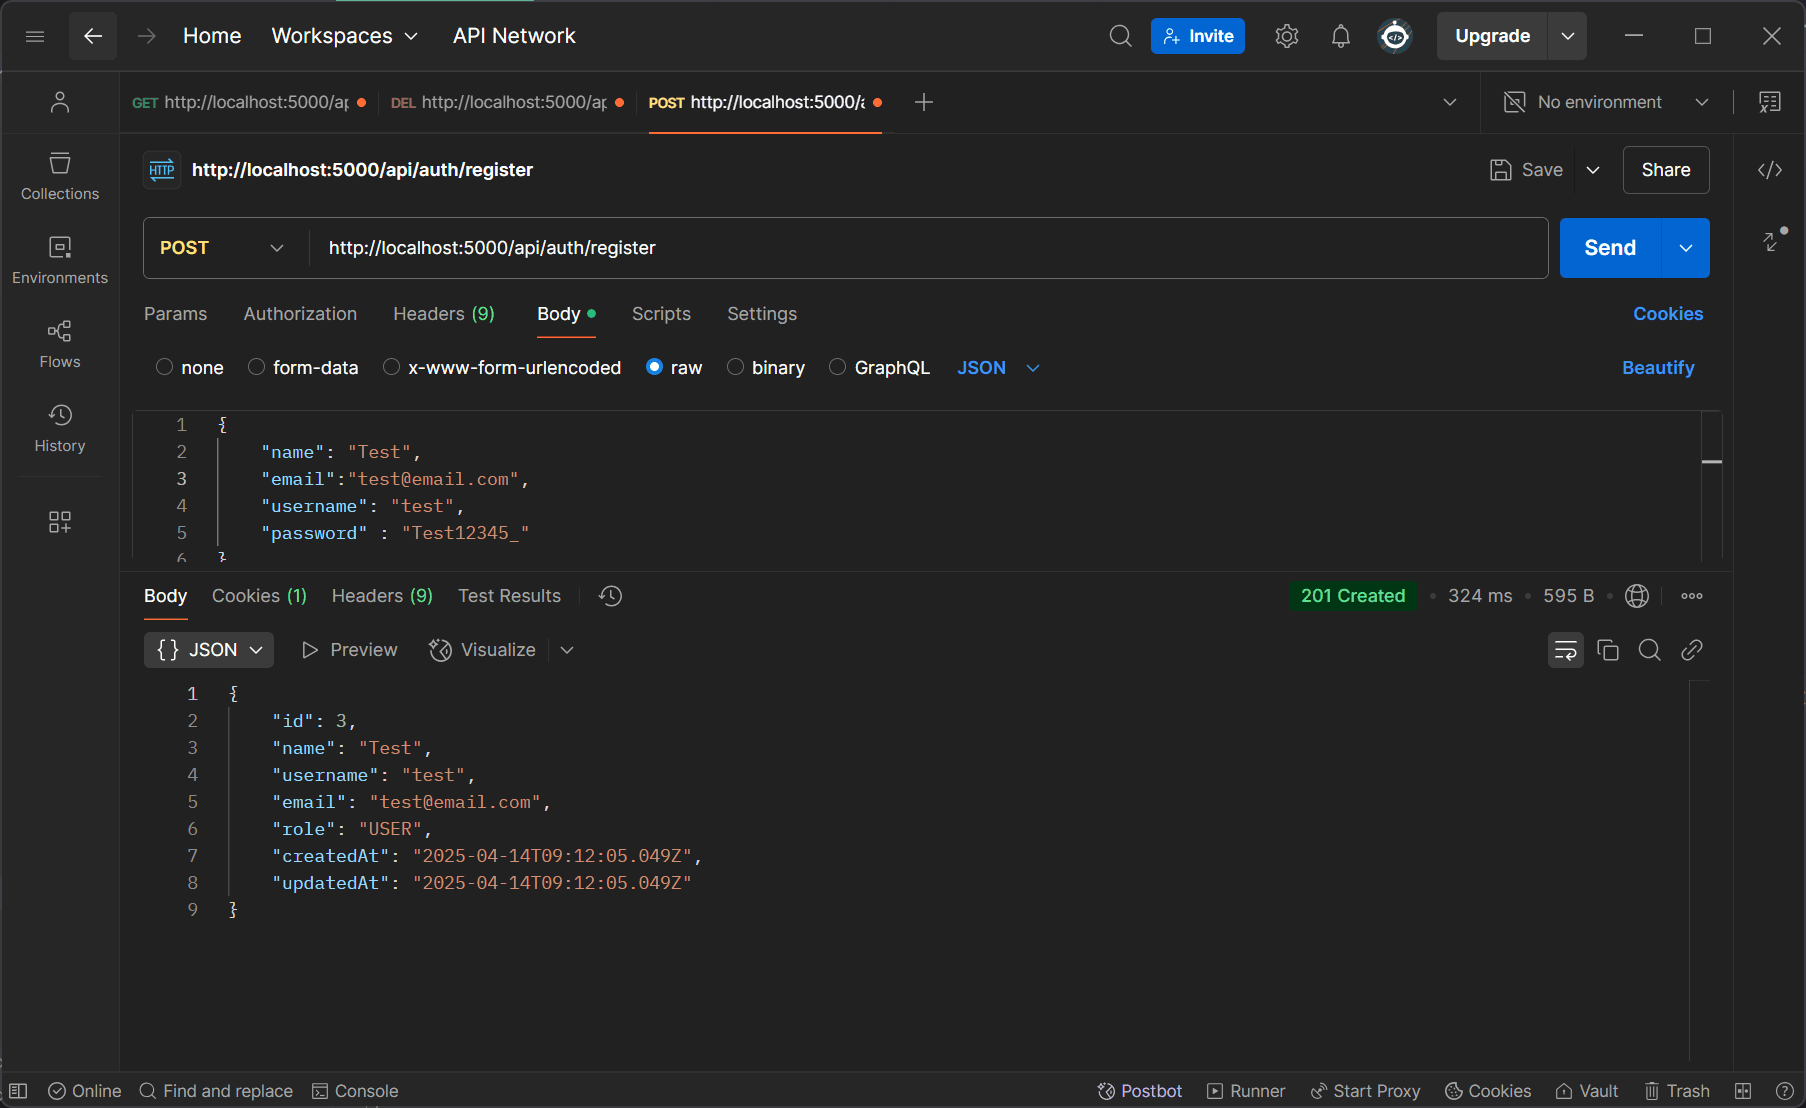
Task: Open the request documentation pane icon
Action: coord(1771,241)
